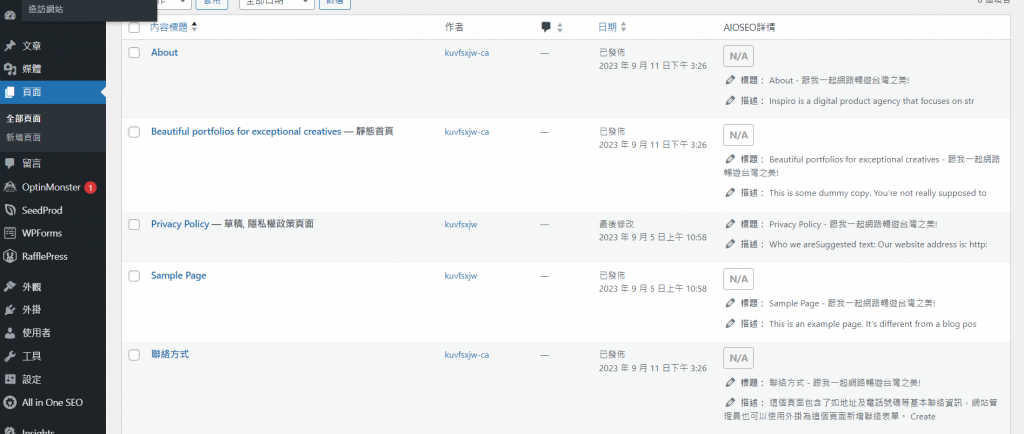
Task: Open the date filter dropdown
Action: pos(277,3)
